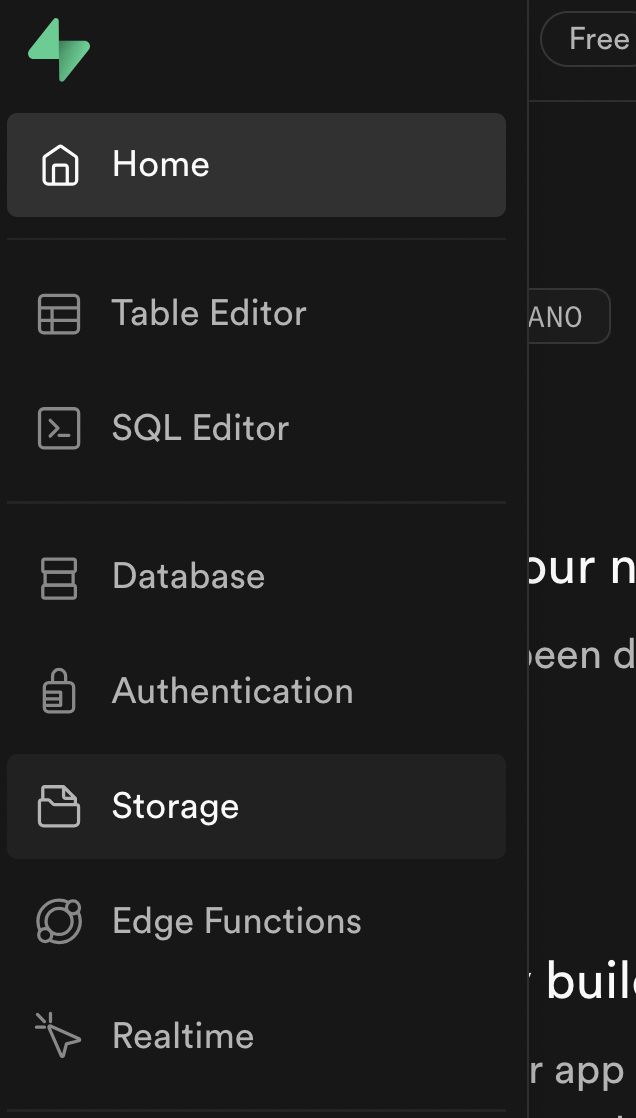Open the Realtime page
This screenshot has height=1118, width=636.
tap(183, 1036)
